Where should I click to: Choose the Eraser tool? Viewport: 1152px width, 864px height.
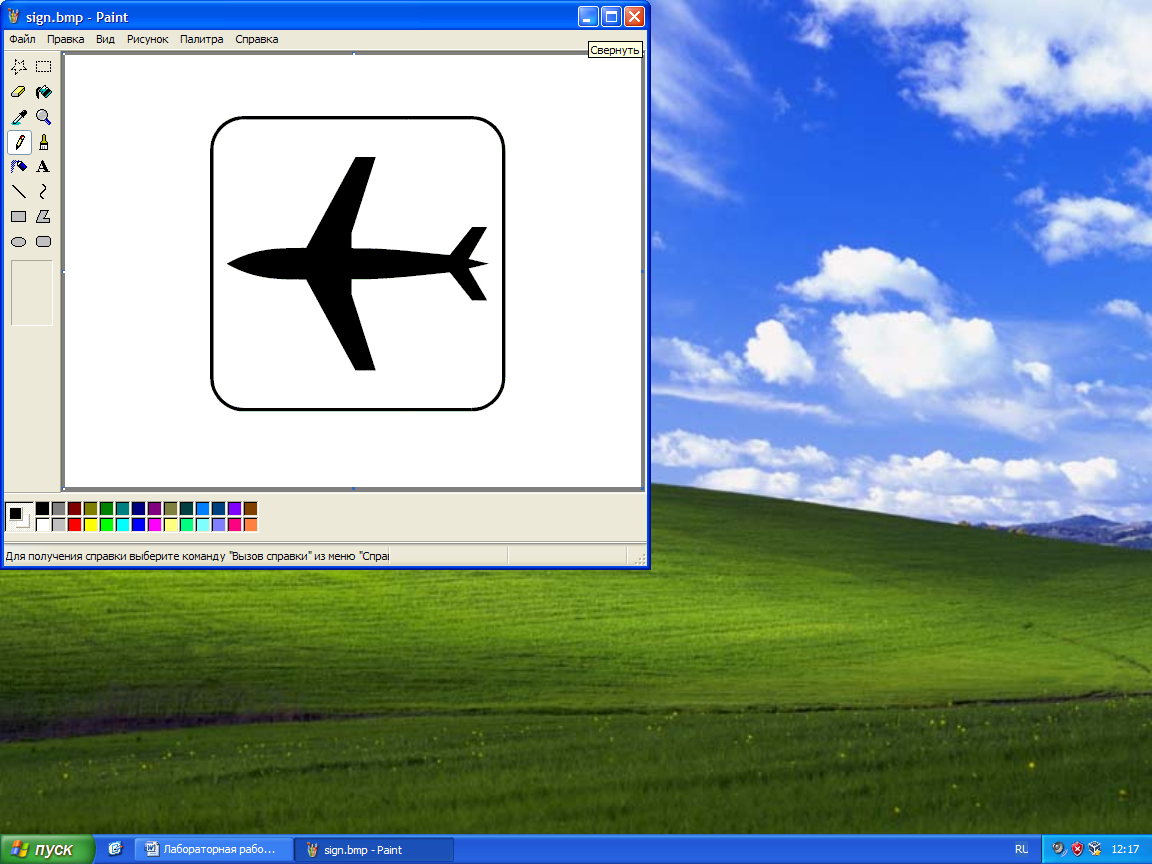coord(19,92)
